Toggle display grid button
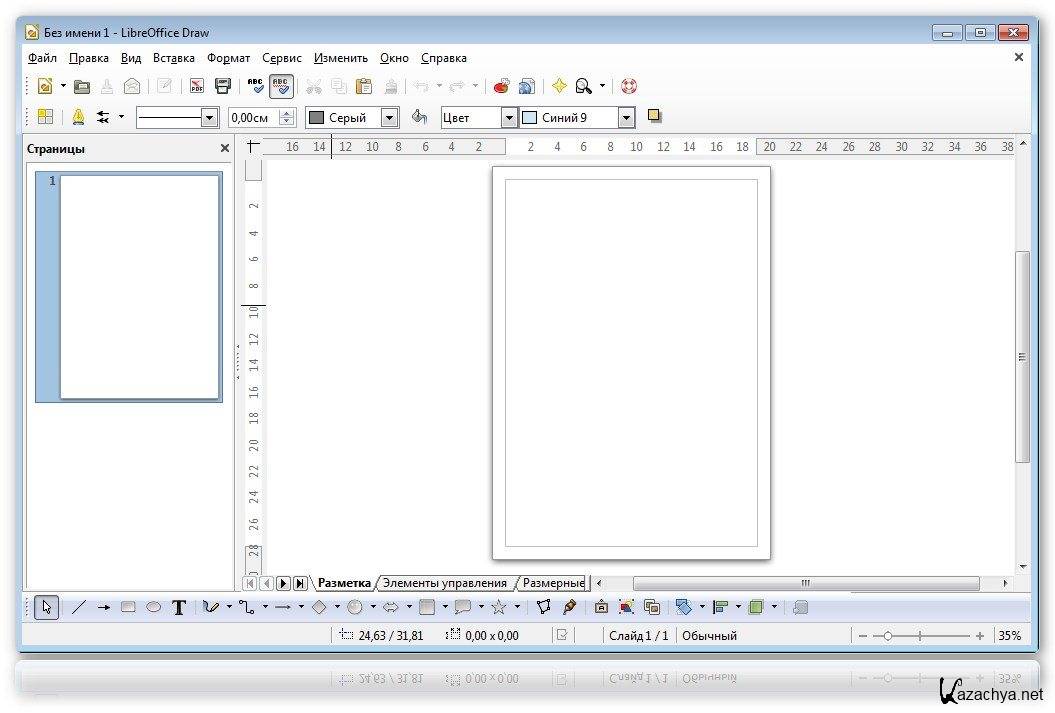 tap(44, 117)
